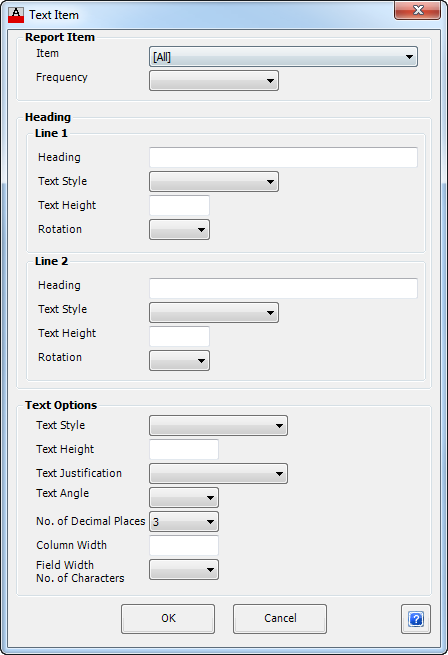The image size is (448, 655).
Task: Click Line 2 Text Height field
Action: pyautogui.click(x=179, y=336)
